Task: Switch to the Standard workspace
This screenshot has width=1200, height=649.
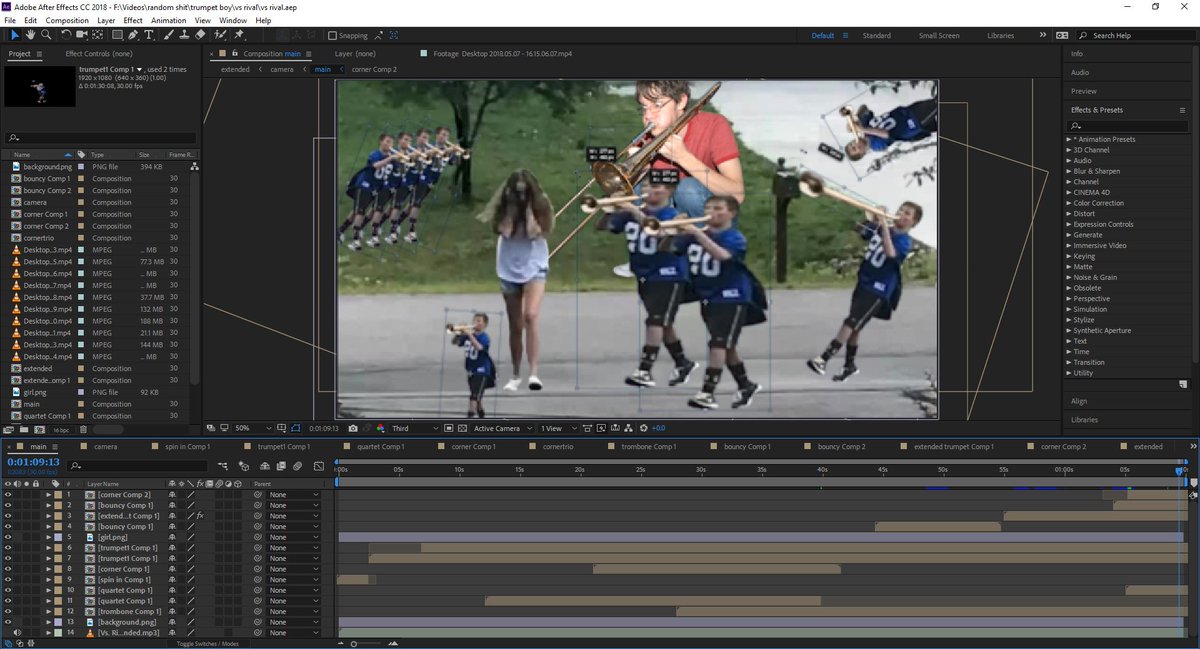Action: (877, 36)
